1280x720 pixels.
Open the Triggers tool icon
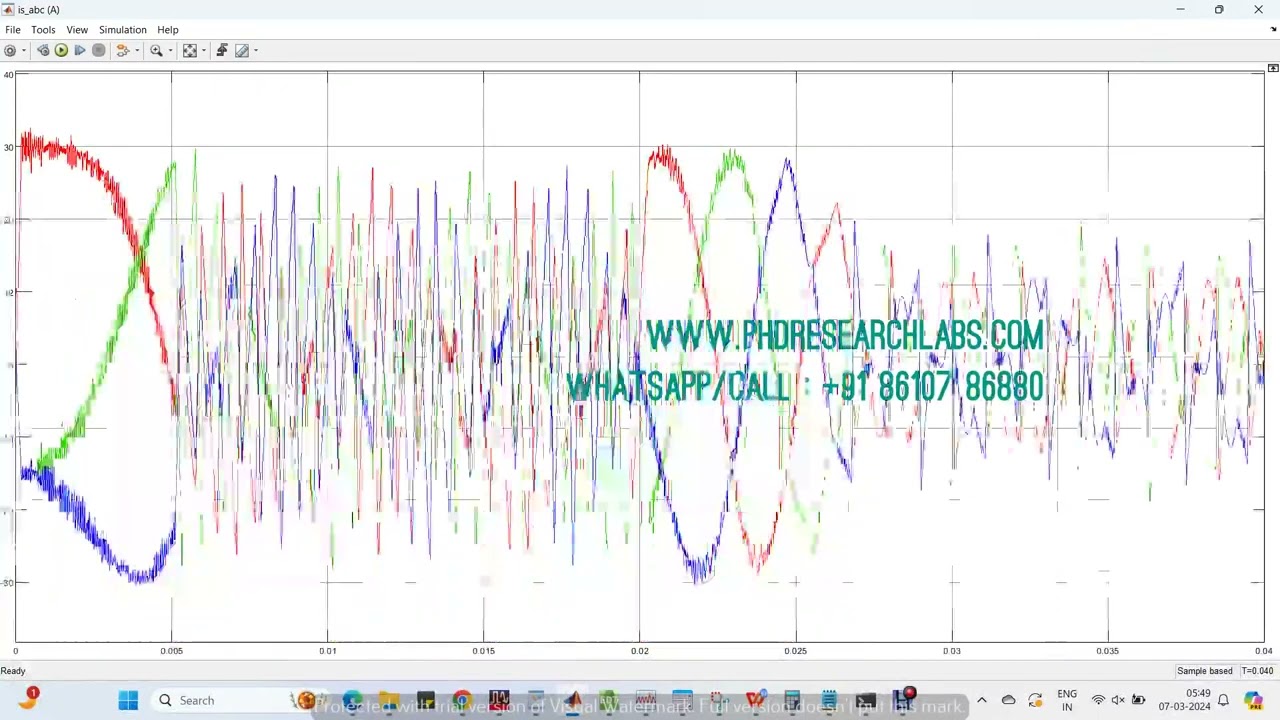click(222, 50)
